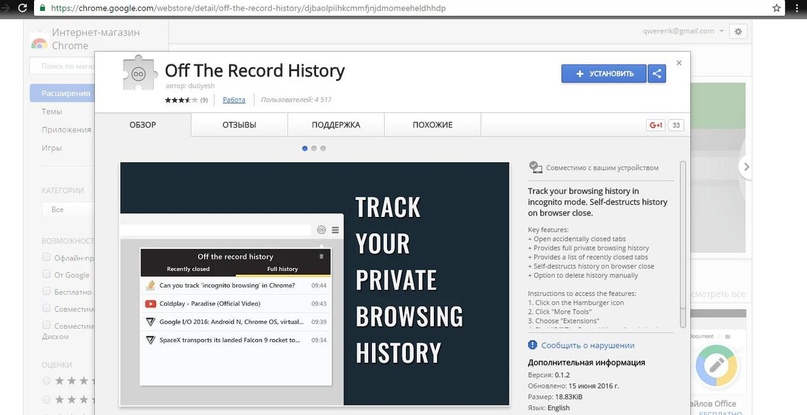This screenshot has width=807, height=415.
Task: Enable the От Google checkbox
Action: pos(46,275)
